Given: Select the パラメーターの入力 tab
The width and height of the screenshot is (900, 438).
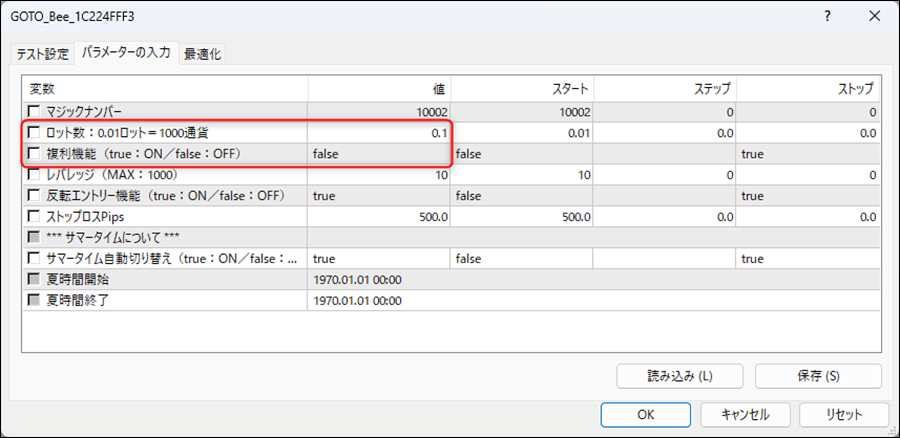Looking at the screenshot, I should pos(126,52).
